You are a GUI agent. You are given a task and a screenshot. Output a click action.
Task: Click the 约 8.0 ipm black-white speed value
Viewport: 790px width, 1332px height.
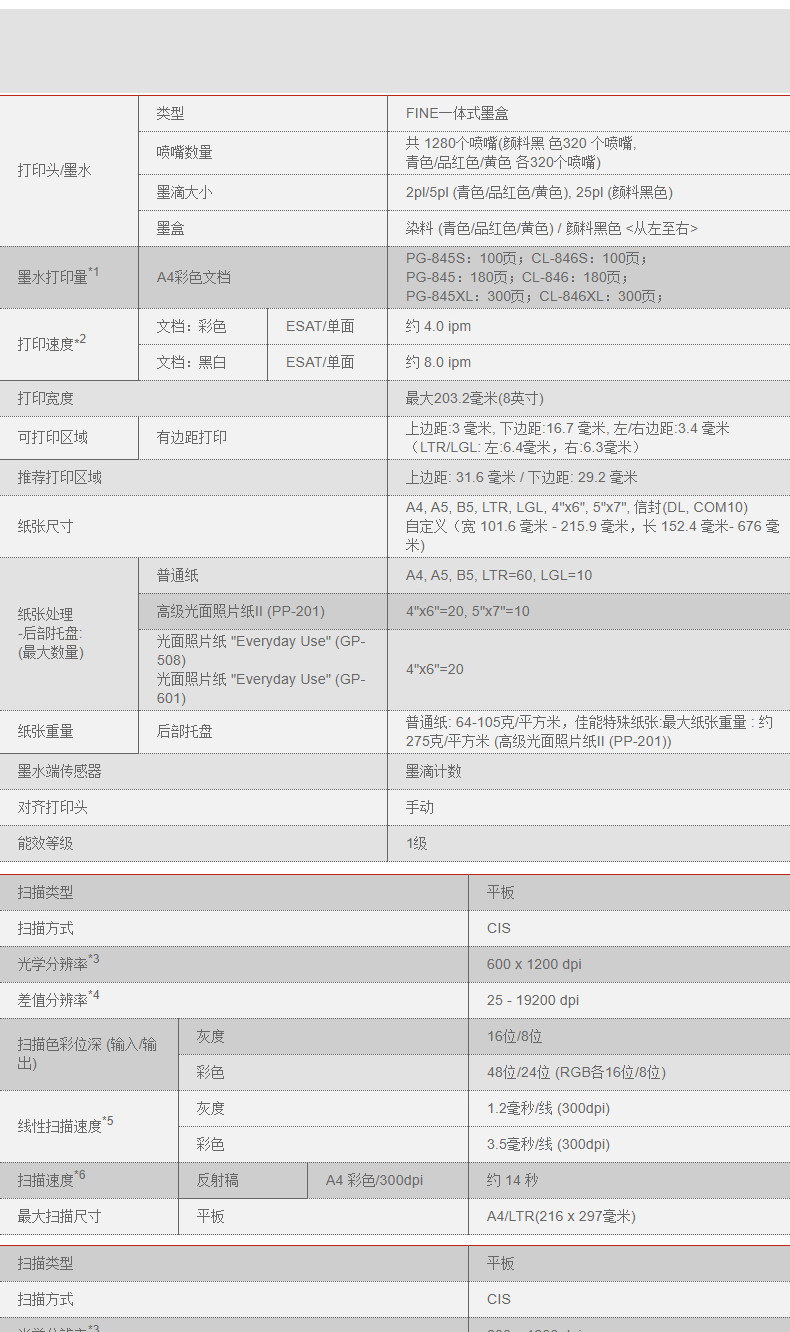point(438,362)
